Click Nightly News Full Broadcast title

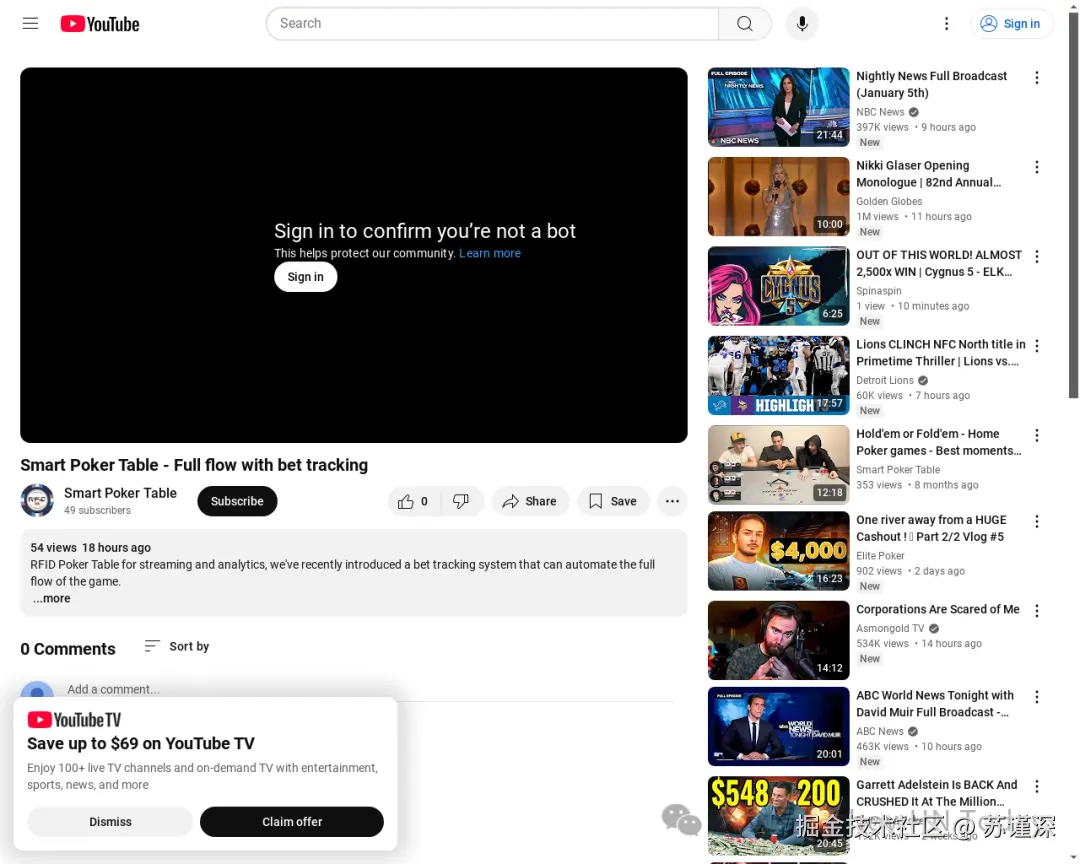click(x=931, y=84)
